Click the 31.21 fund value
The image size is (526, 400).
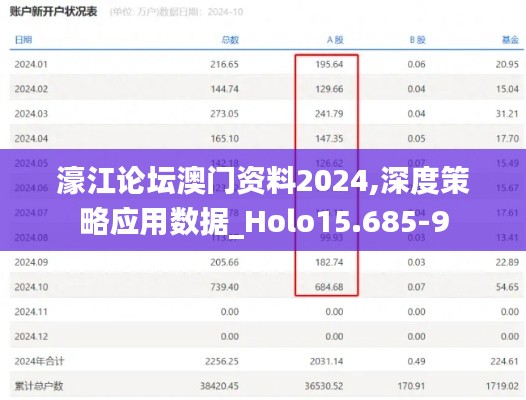tap(507, 114)
